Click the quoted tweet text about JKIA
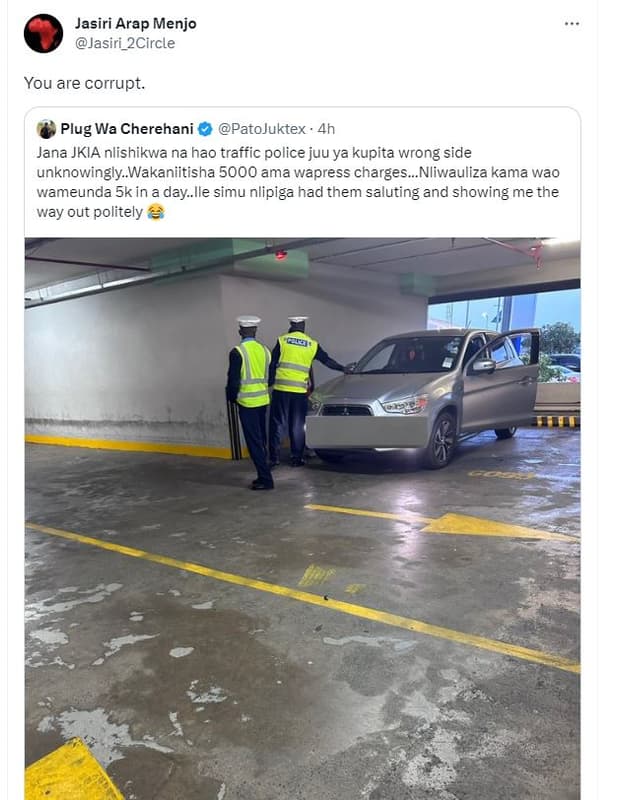 (x=298, y=182)
